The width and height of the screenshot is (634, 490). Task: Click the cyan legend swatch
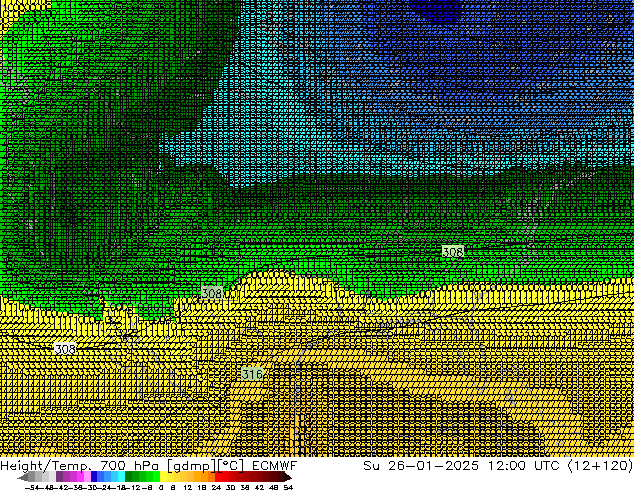pyautogui.click(x=121, y=477)
